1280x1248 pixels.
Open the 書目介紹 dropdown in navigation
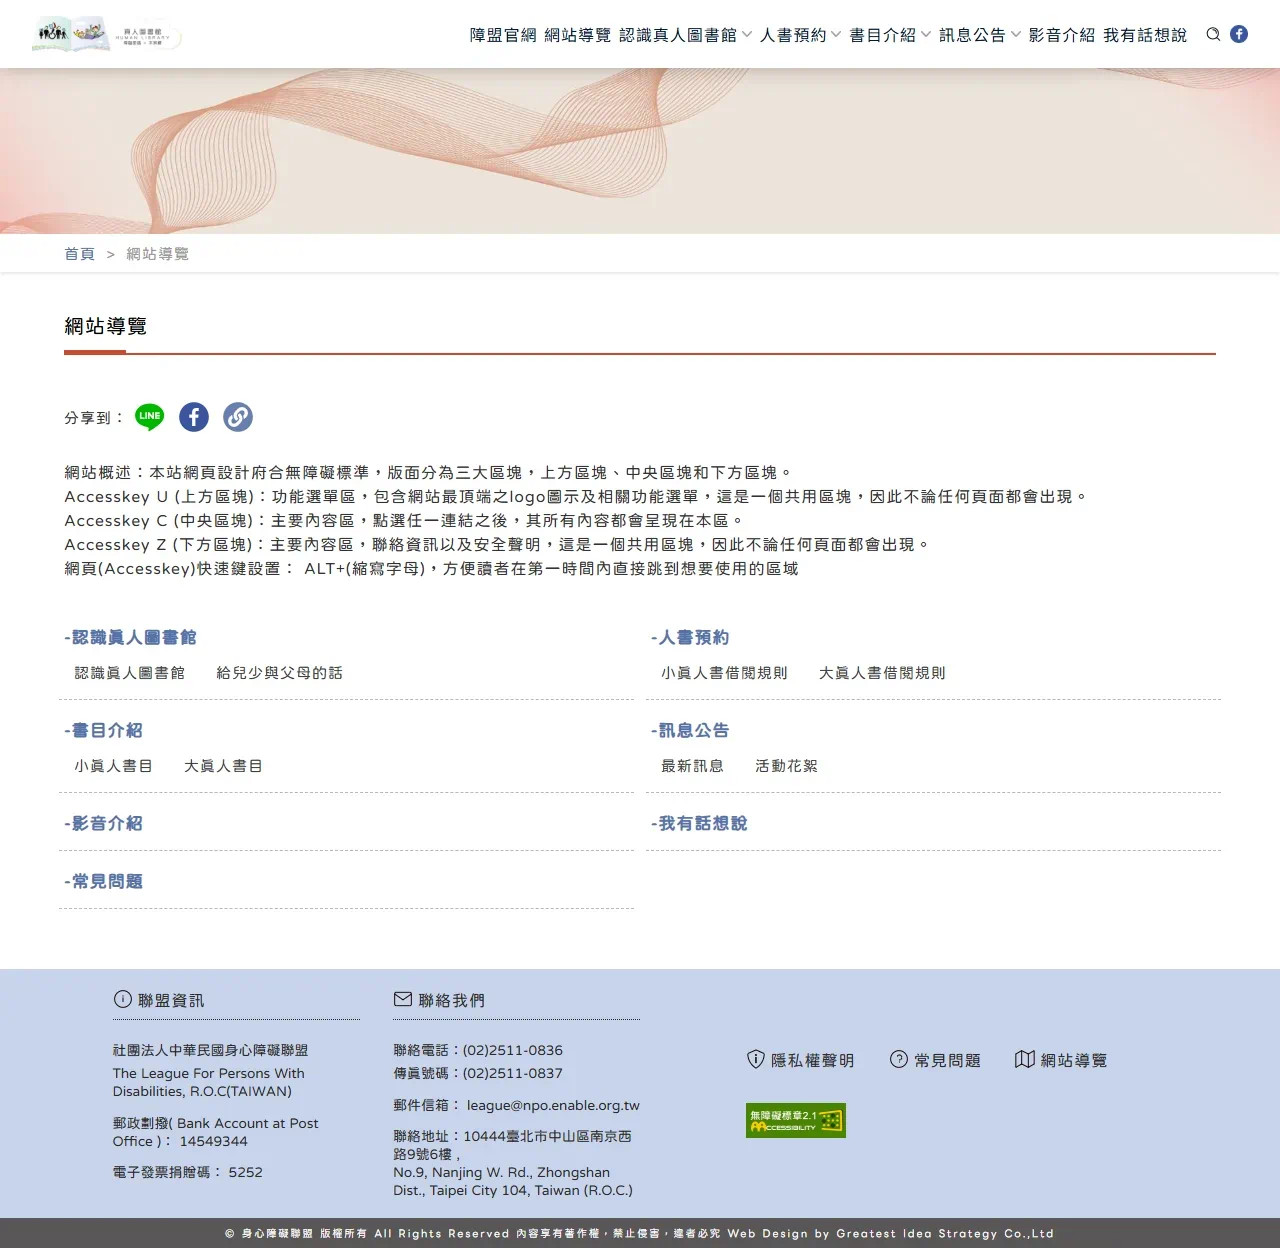click(884, 34)
